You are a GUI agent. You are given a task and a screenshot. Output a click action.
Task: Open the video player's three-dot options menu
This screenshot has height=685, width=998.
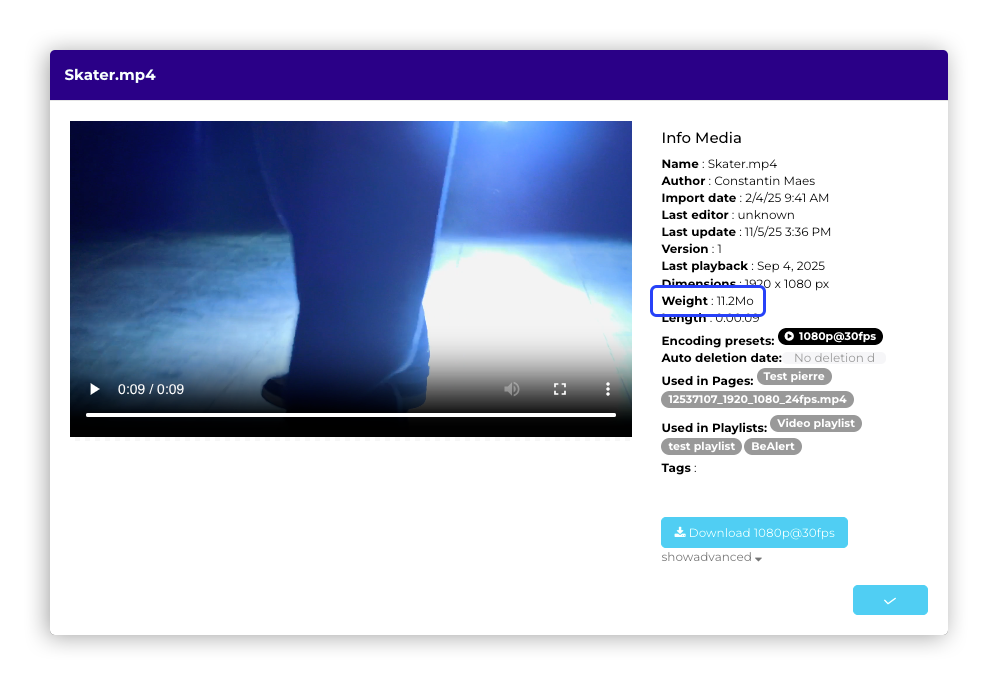point(607,389)
